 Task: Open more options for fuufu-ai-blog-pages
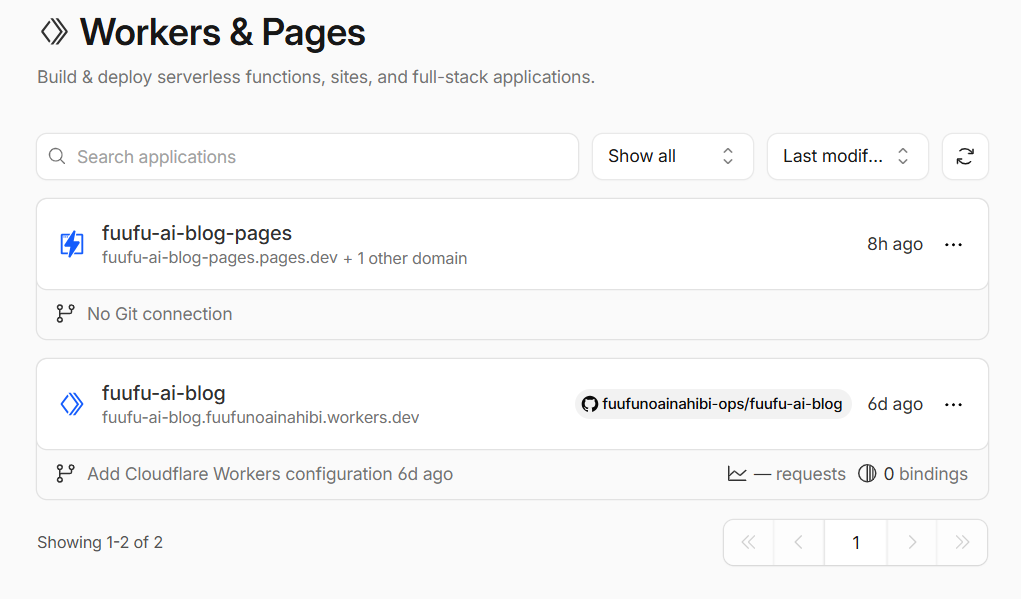(953, 245)
